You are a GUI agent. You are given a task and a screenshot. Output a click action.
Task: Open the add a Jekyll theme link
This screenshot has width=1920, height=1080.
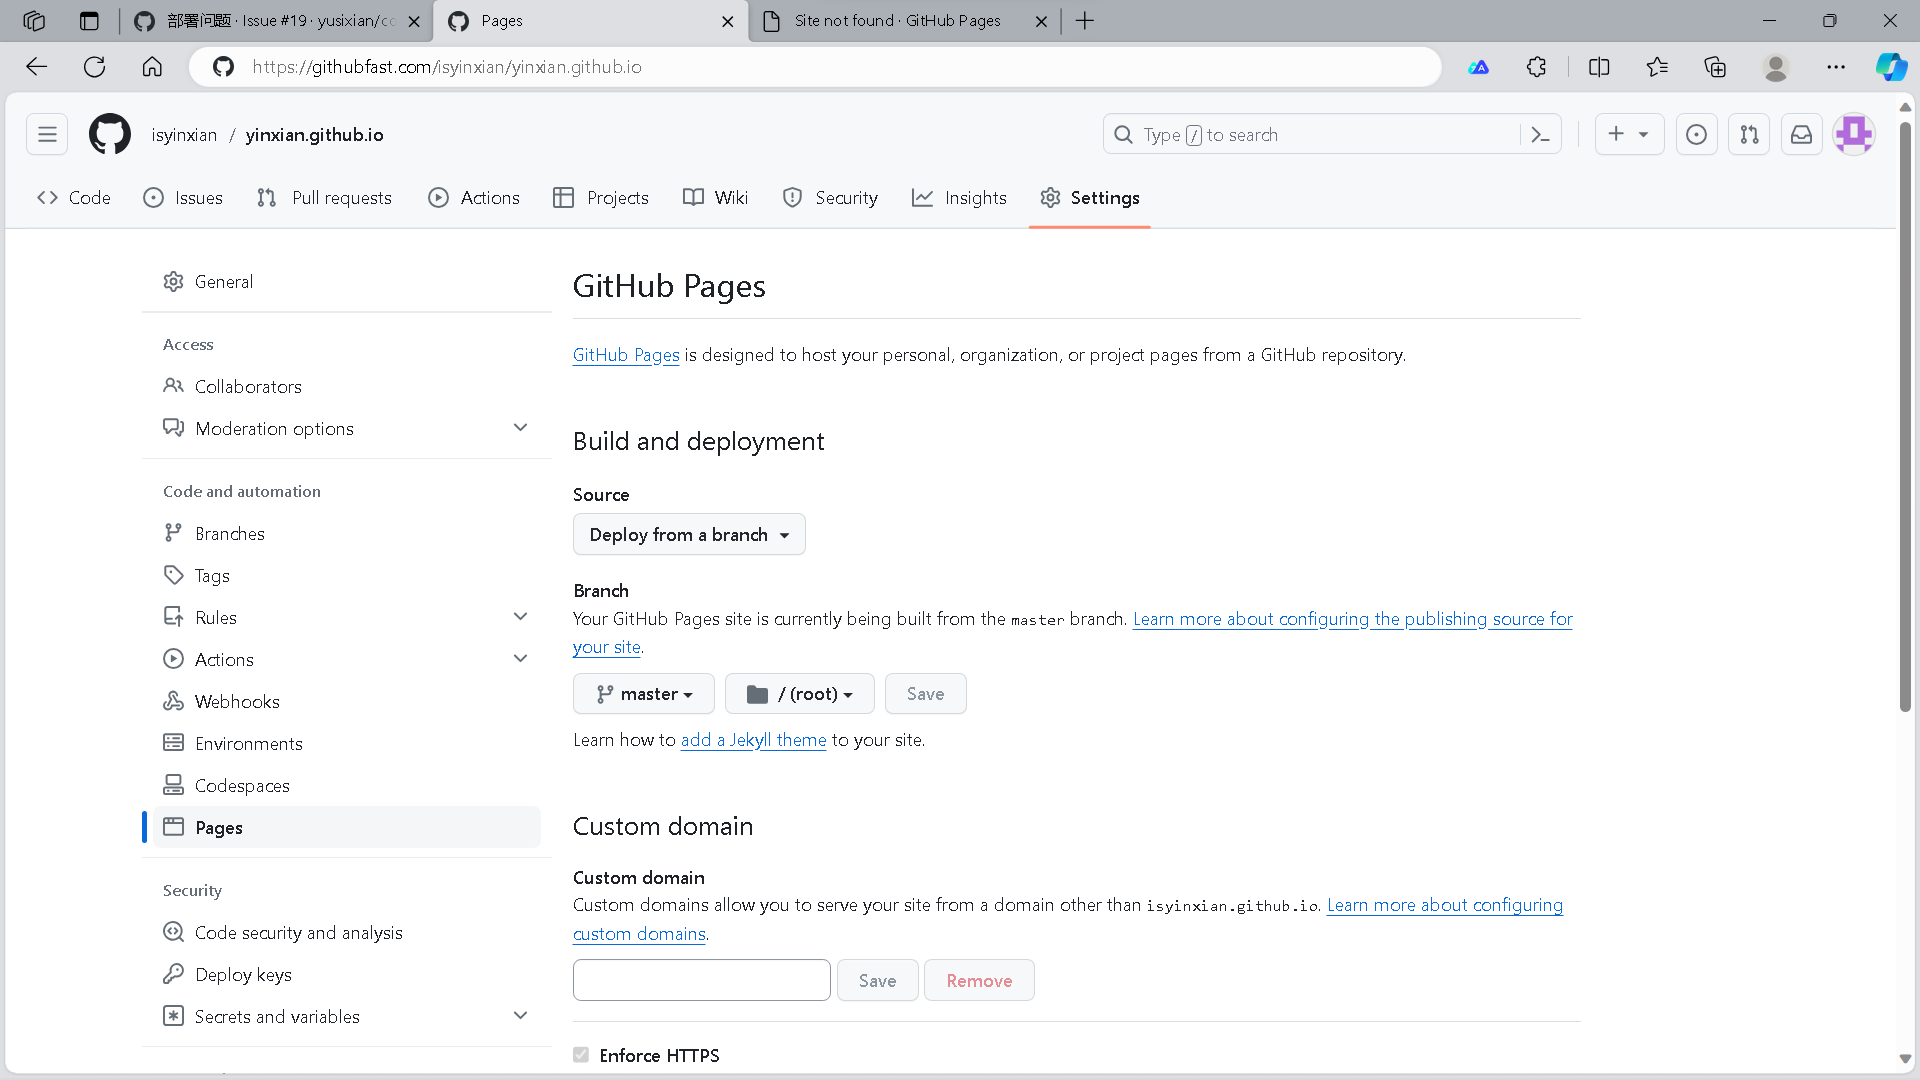(753, 740)
